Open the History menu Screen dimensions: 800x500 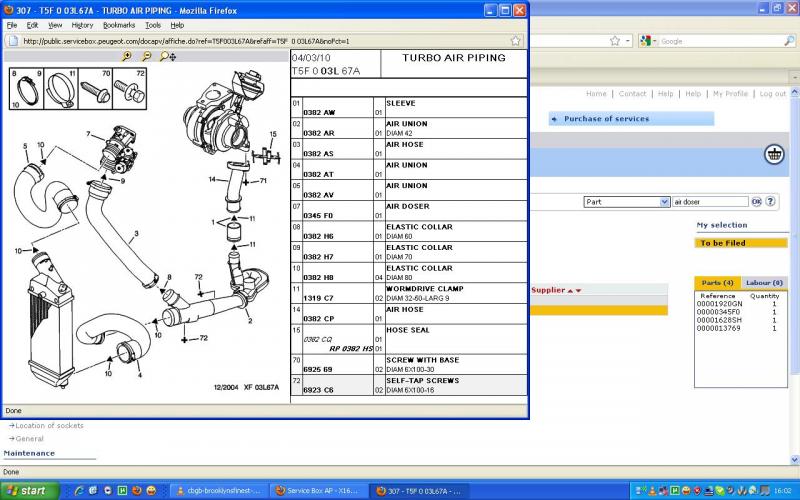(82, 25)
